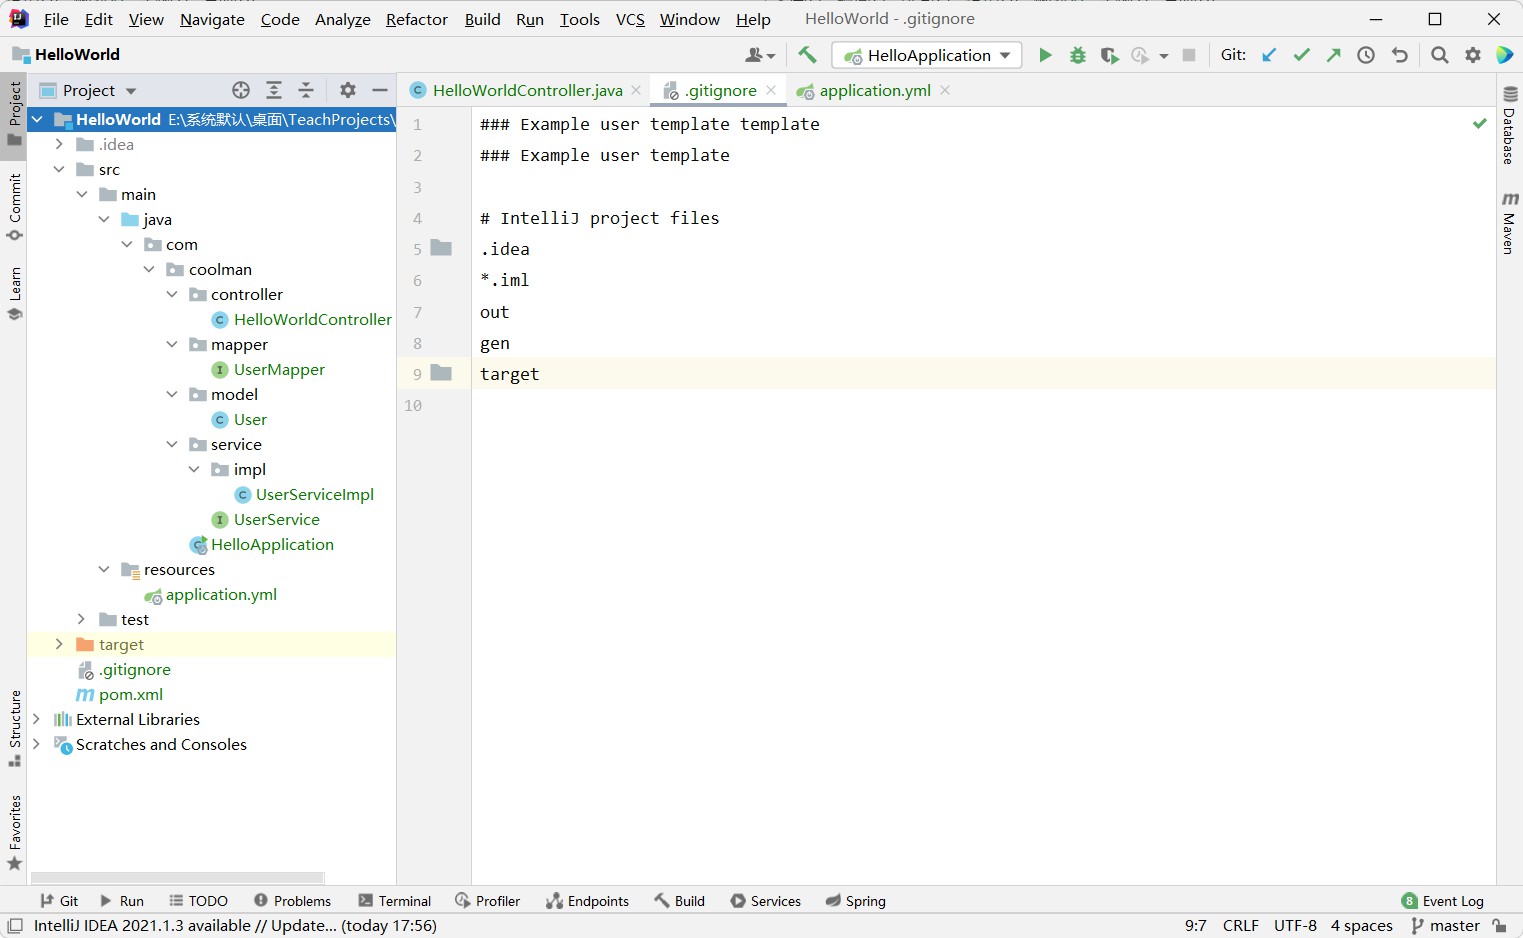Collapse the controller package
Image resolution: width=1523 pixels, height=938 pixels.
pos(172,294)
